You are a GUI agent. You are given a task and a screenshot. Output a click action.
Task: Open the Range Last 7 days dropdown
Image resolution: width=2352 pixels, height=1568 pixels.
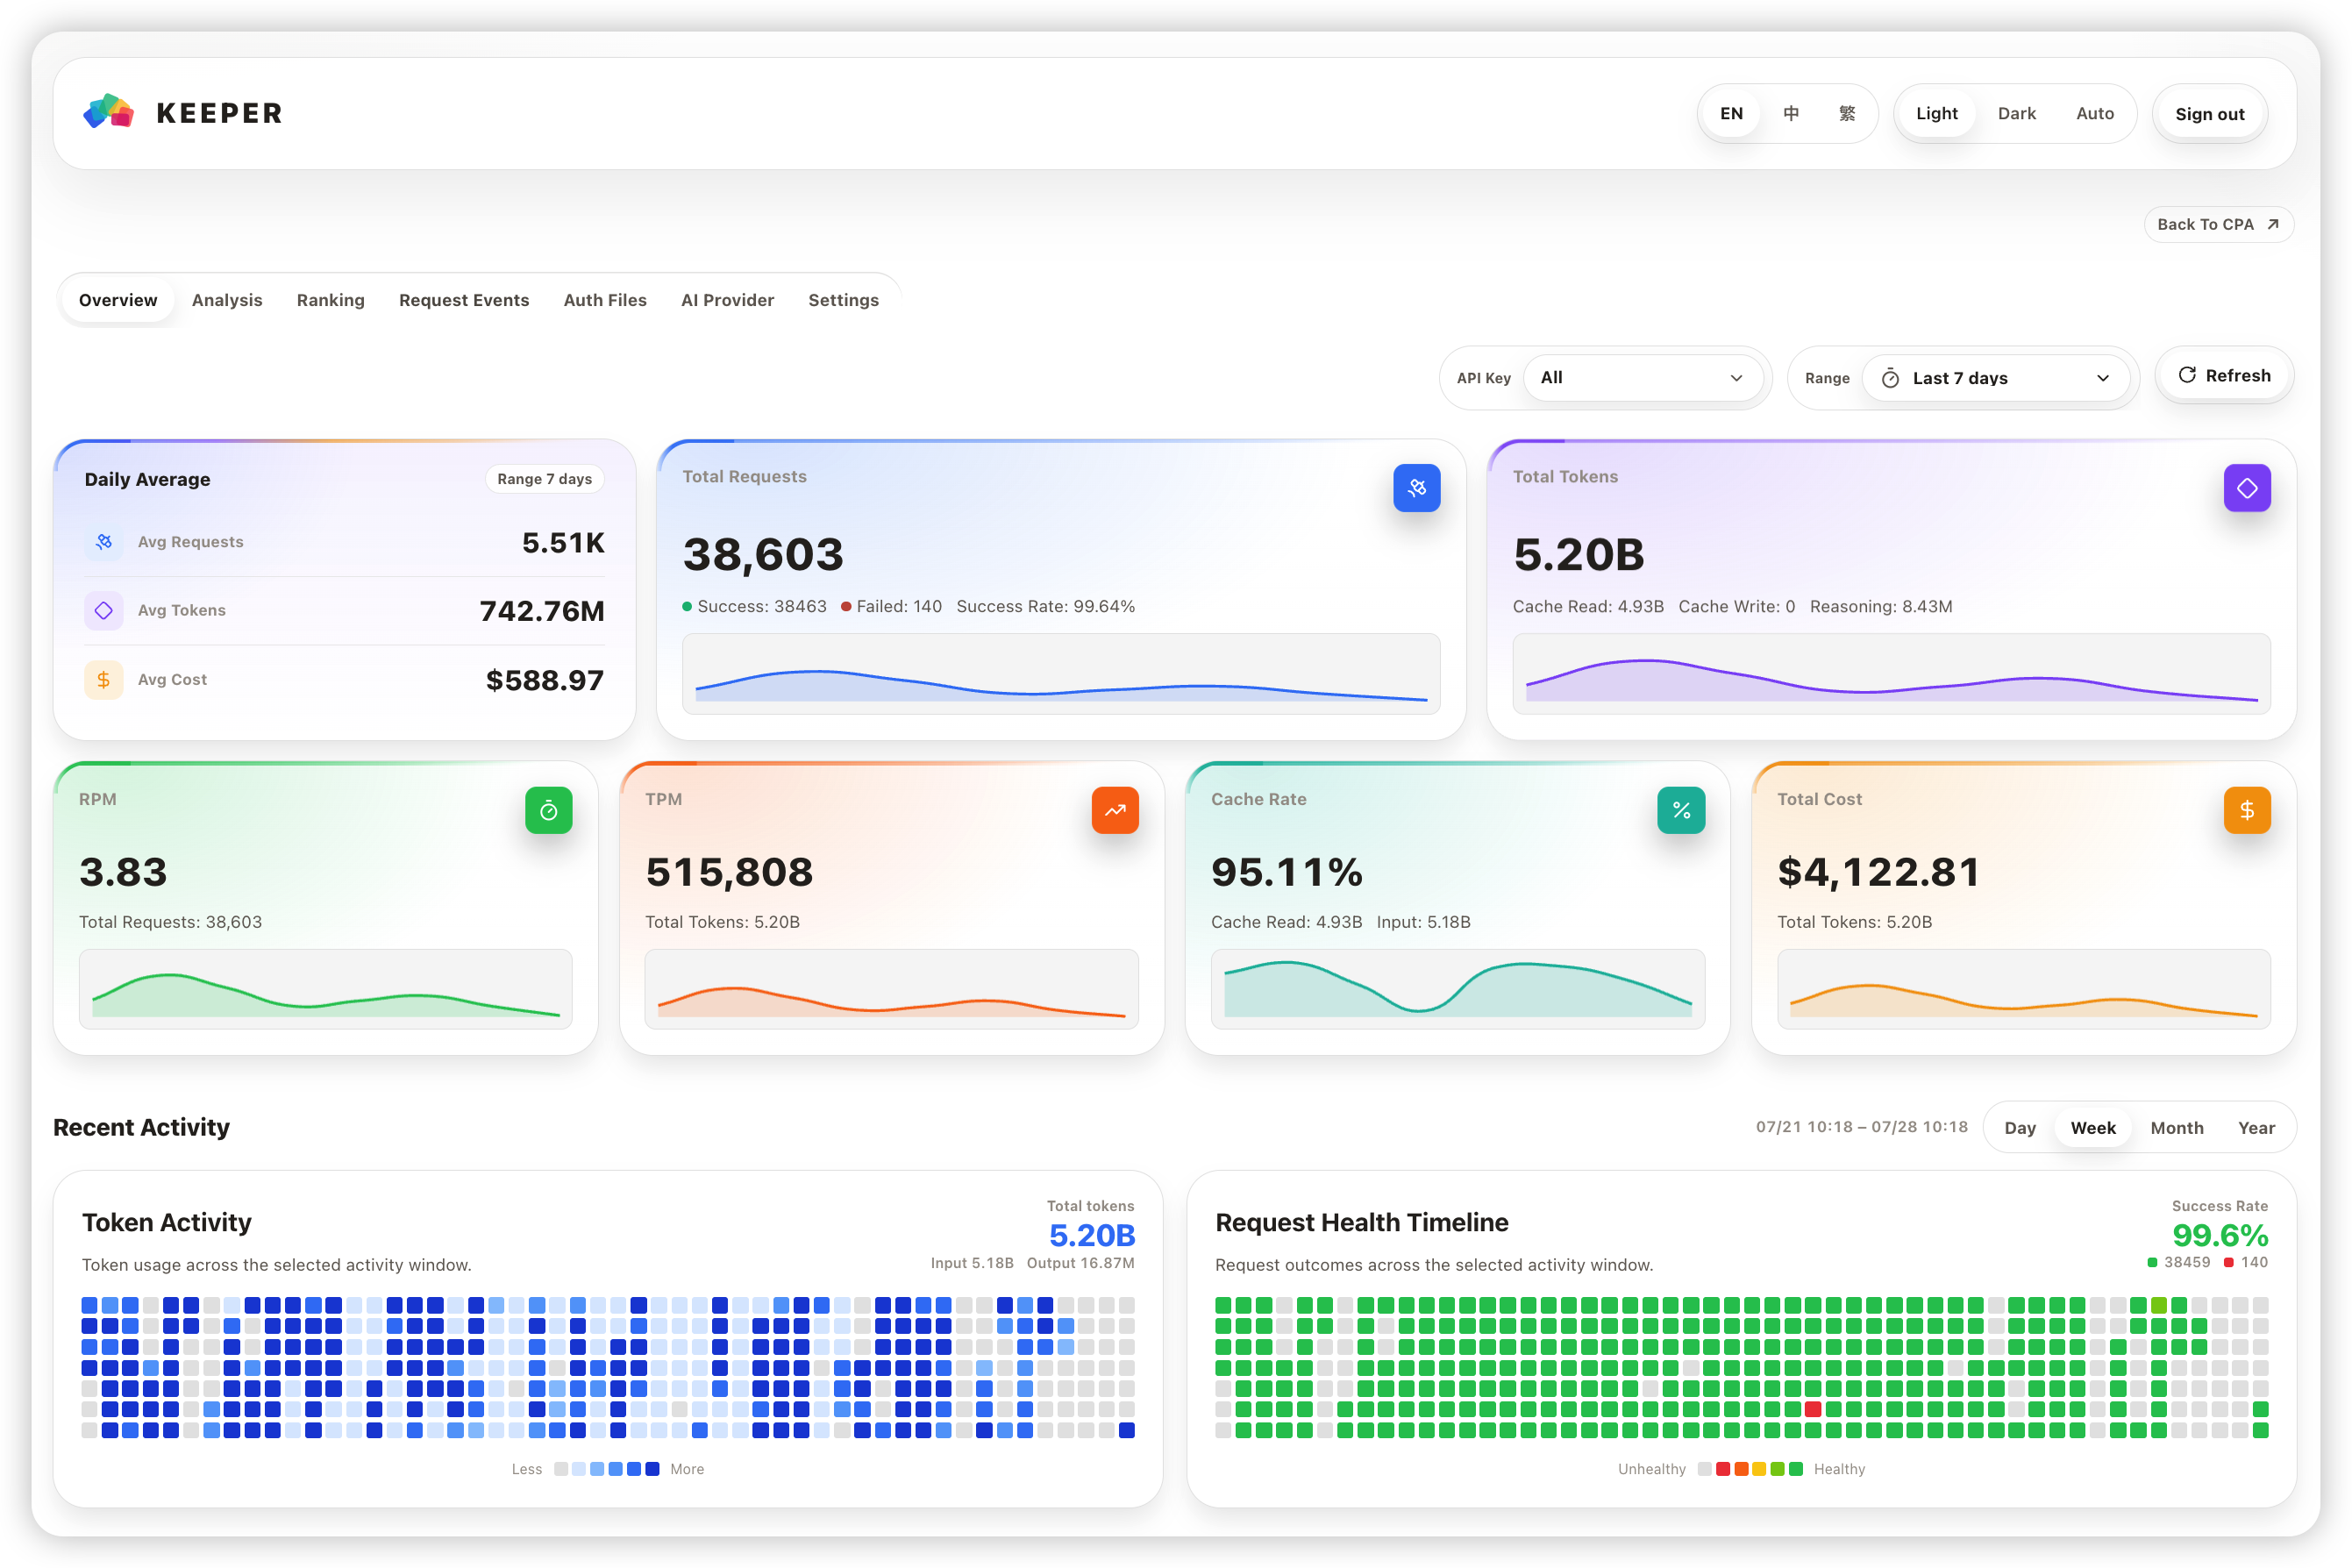(x=1995, y=378)
